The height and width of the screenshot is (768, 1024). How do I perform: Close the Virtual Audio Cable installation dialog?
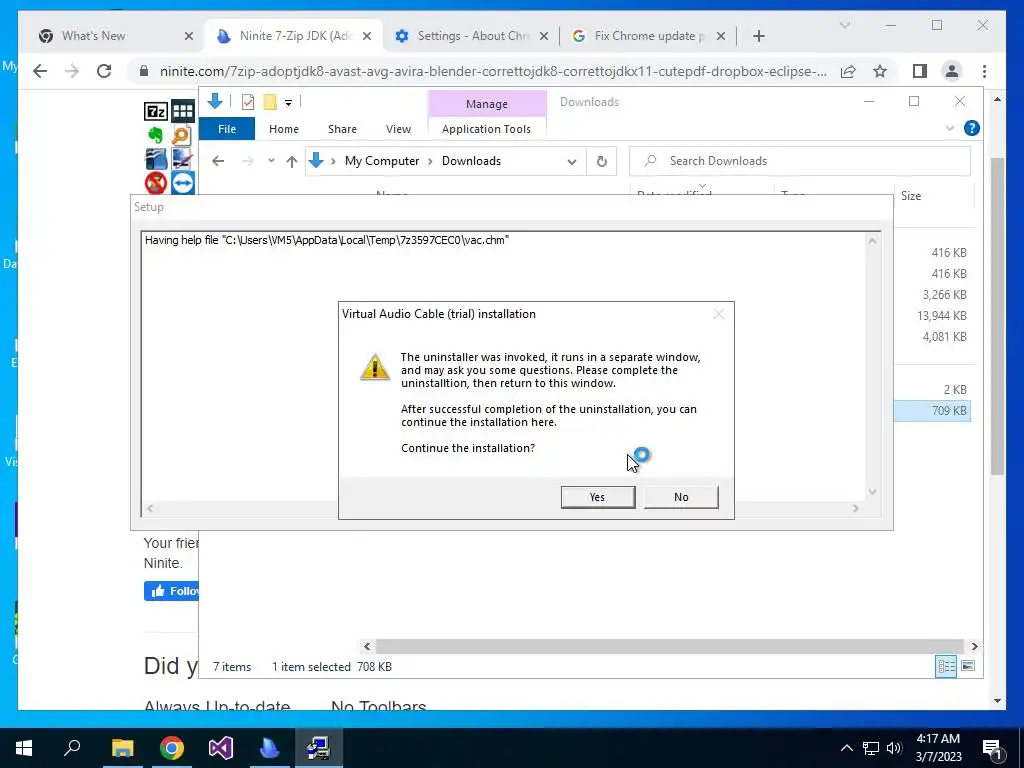718,314
